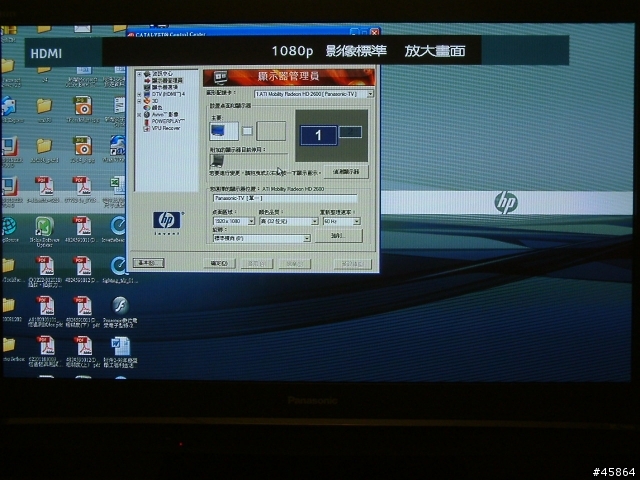640x480 pixels.
Task: Click the display manager header monitor icon
Action: 220,77
